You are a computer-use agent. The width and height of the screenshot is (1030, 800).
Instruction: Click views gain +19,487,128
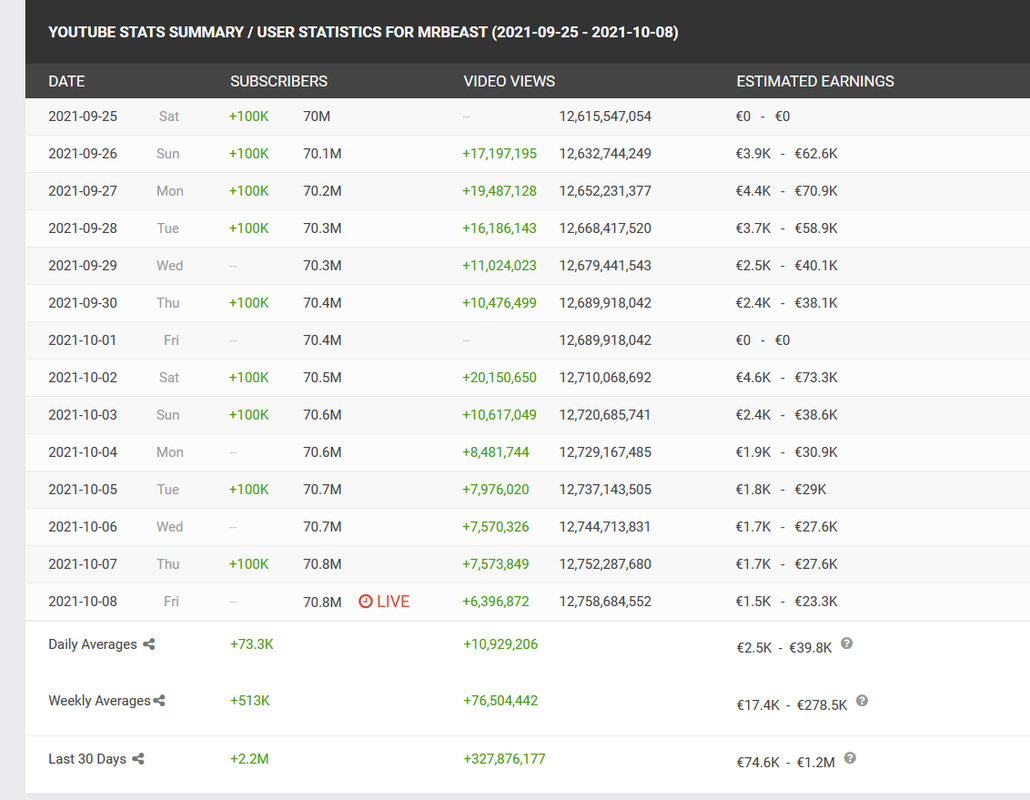click(499, 191)
